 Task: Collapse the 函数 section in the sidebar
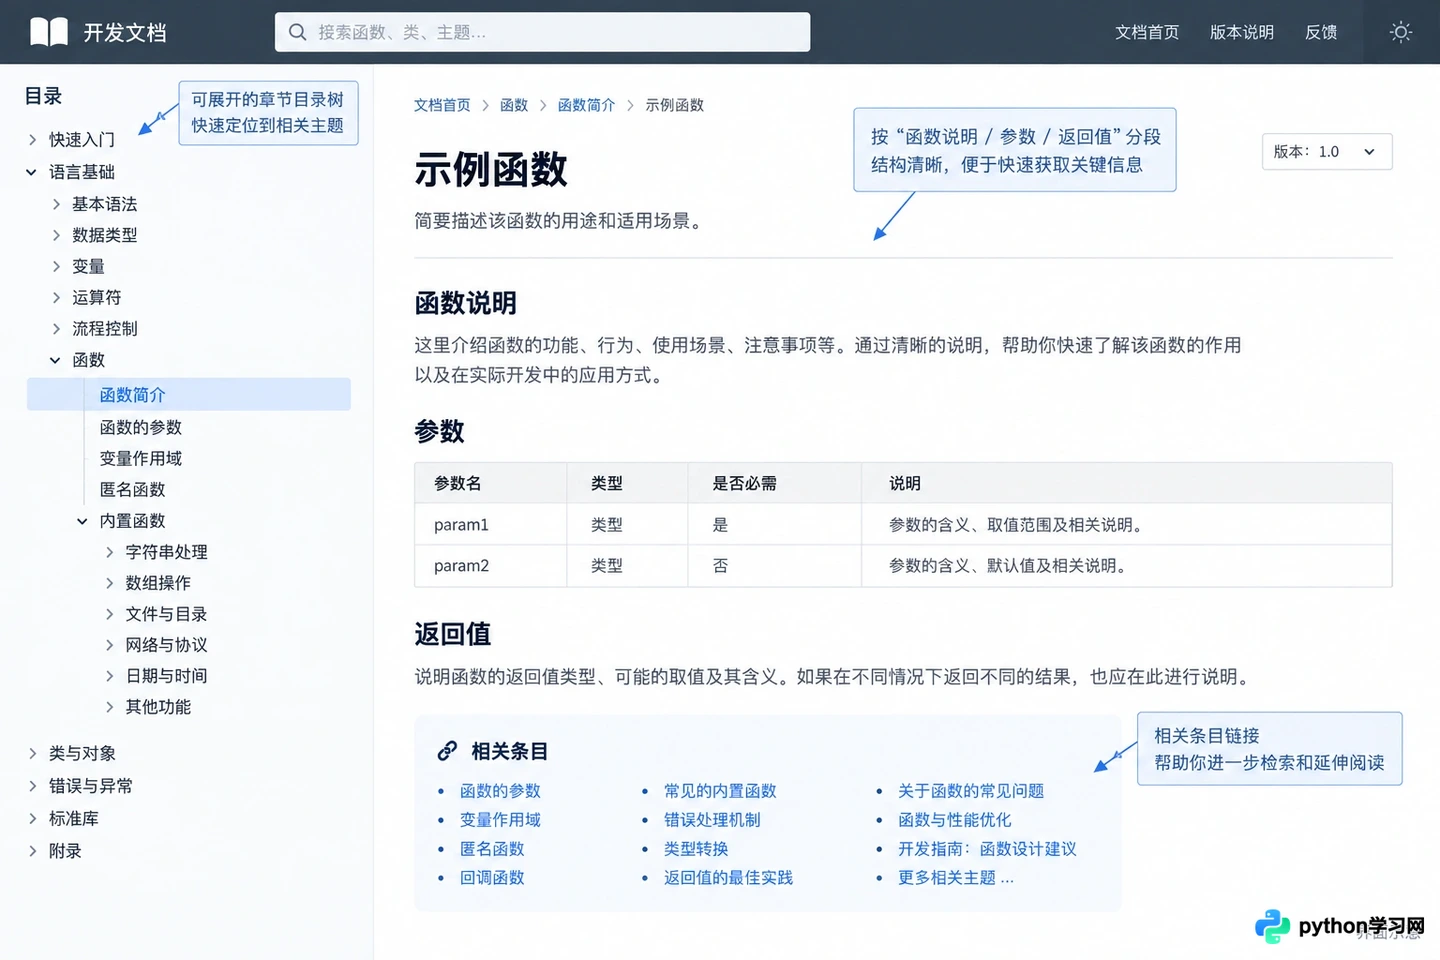[x=56, y=360]
